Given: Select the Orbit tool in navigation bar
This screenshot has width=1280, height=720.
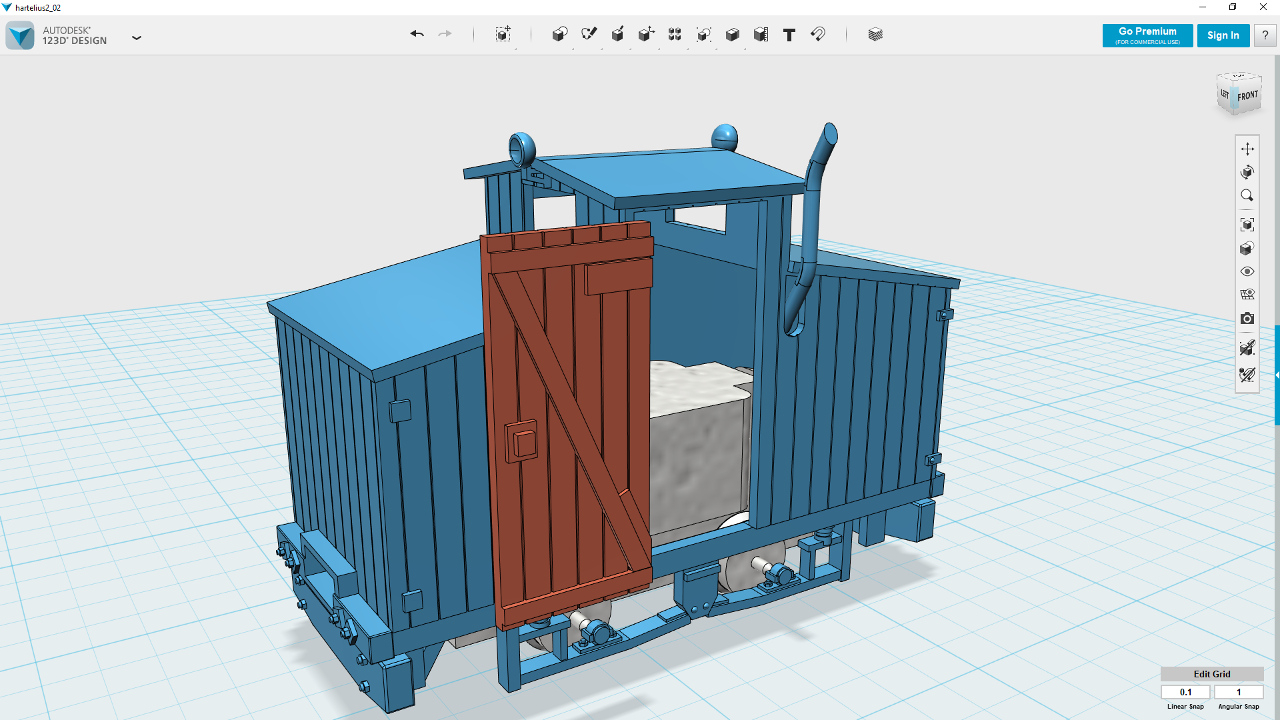Looking at the screenshot, I should click(x=1247, y=173).
